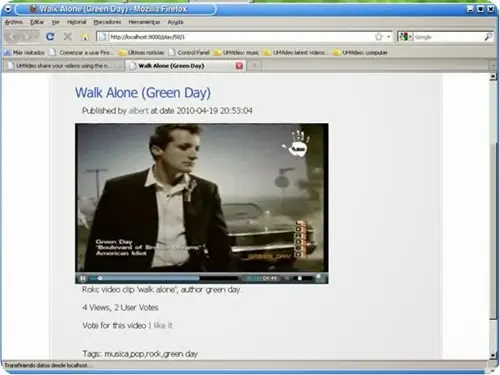
Task: Open the Control Panel bookmark
Action: click(x=189, y=52)
